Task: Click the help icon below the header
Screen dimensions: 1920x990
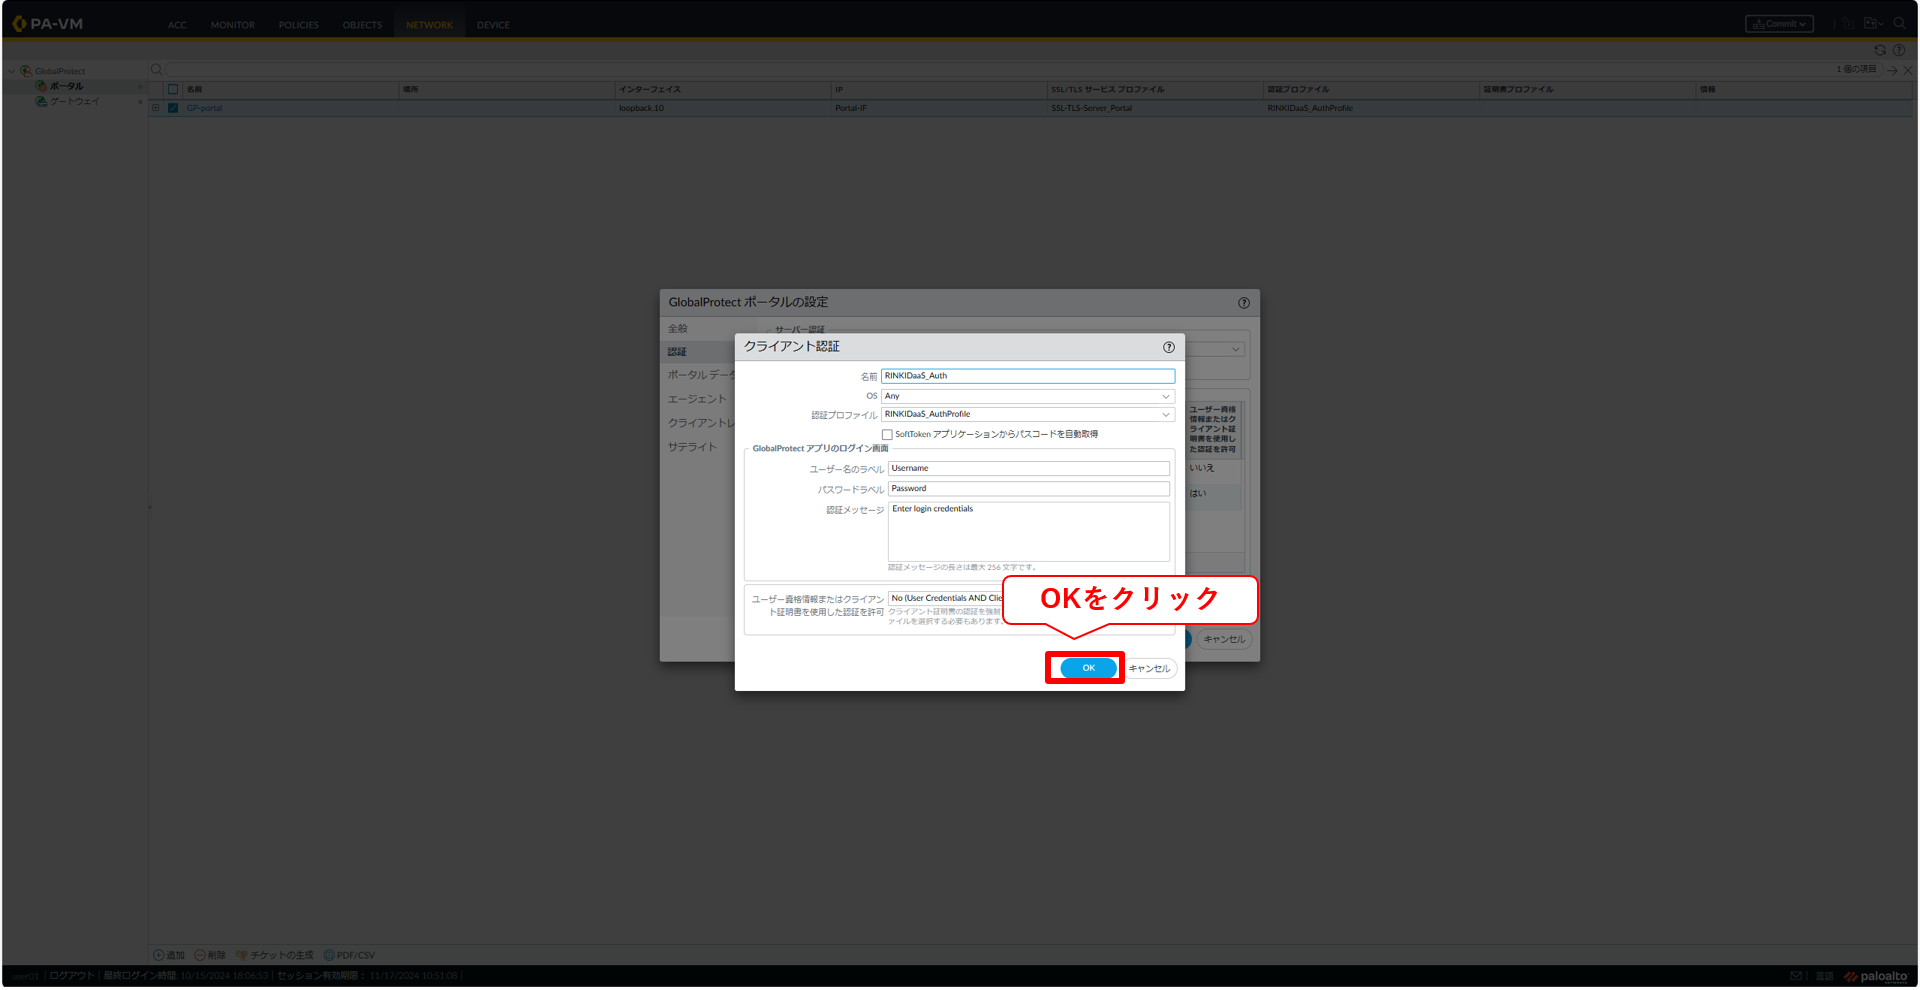Action: click(1898, 50)
